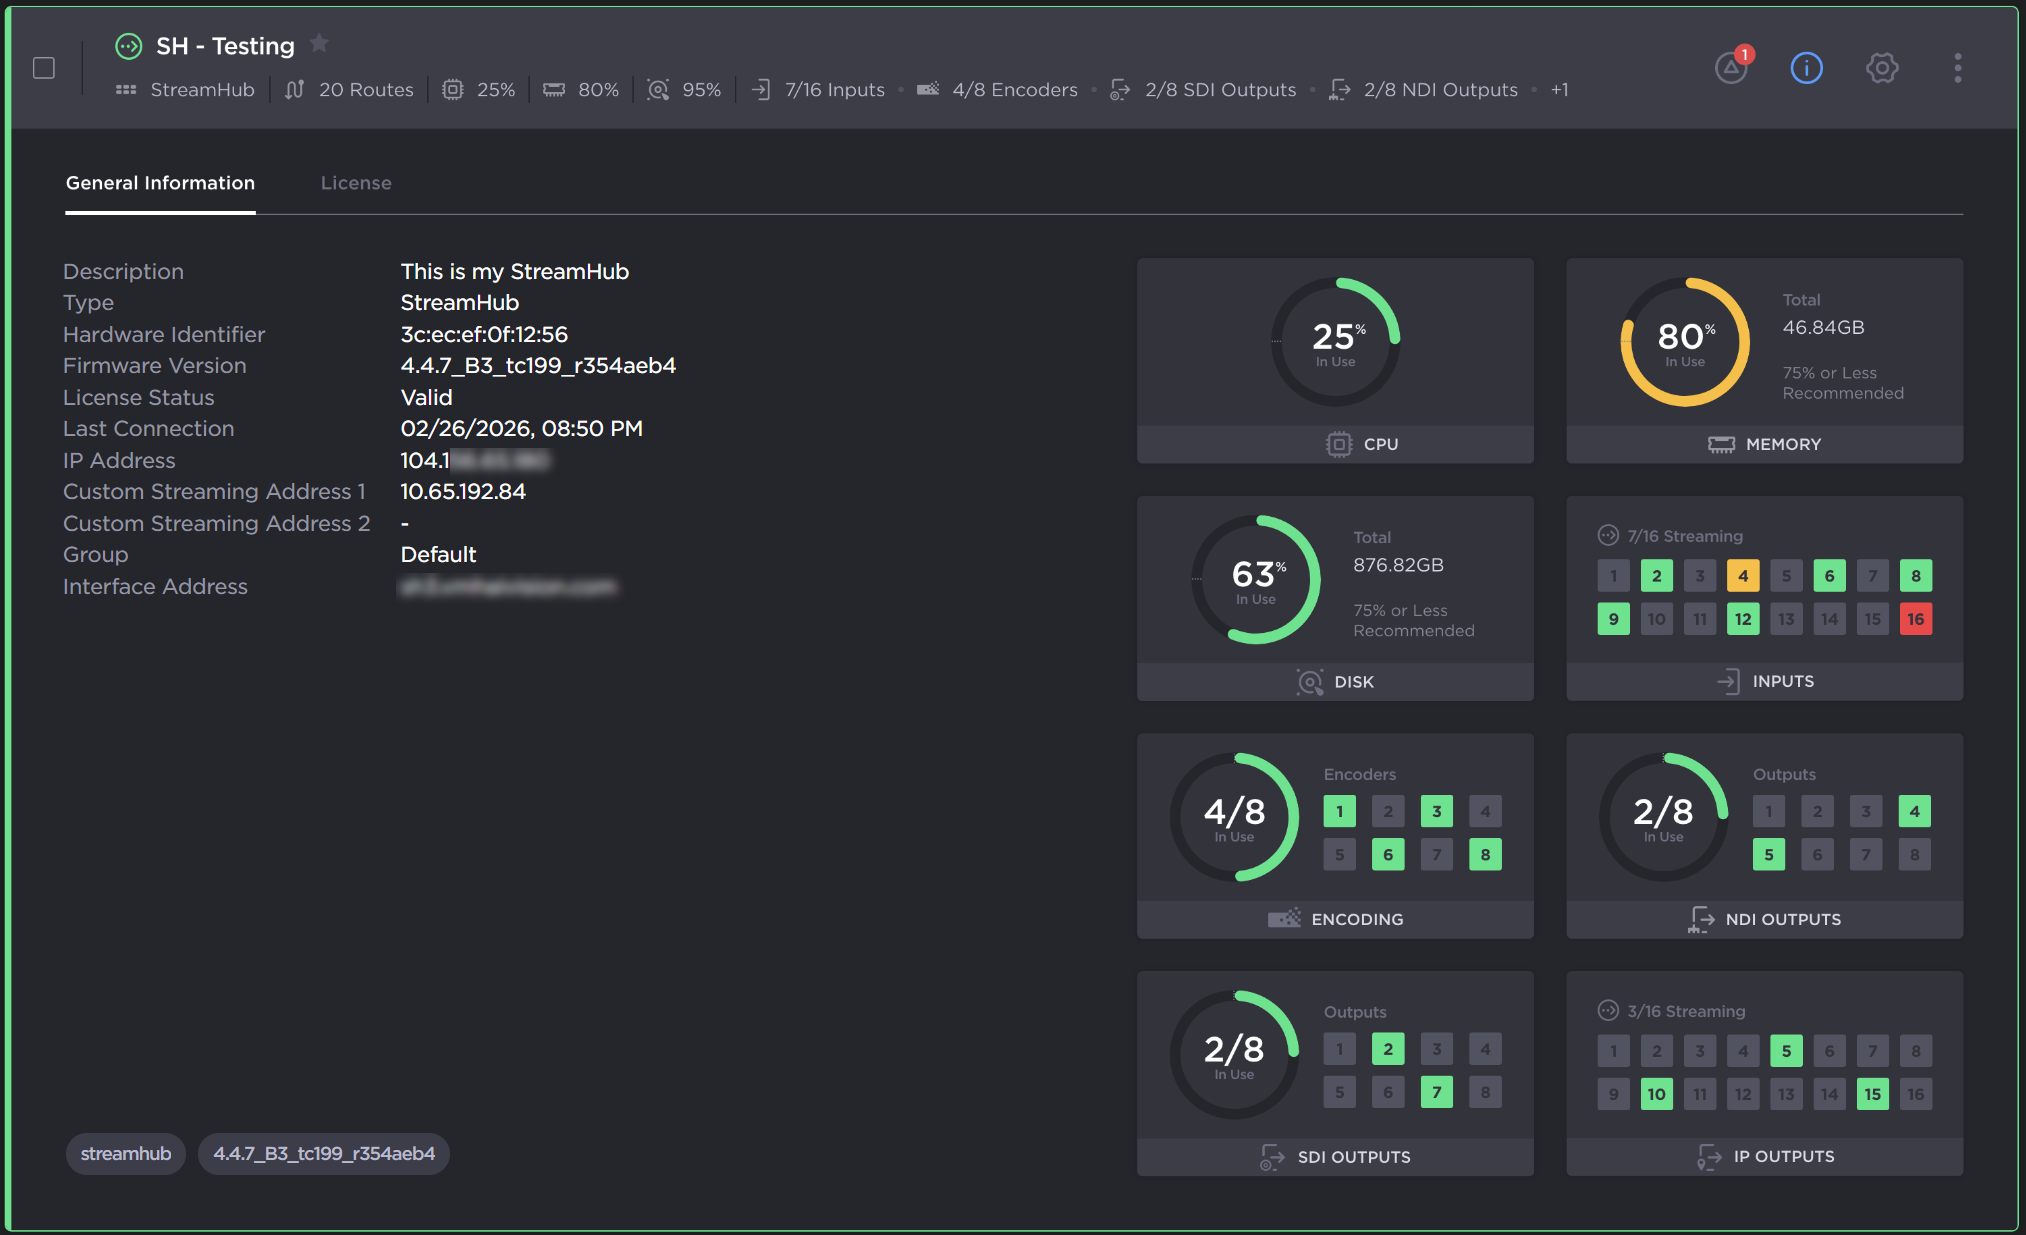The image size is (2026, 1235).
Task: Click the DISK panel magnifier icon
Action: tap(1309, 681)
